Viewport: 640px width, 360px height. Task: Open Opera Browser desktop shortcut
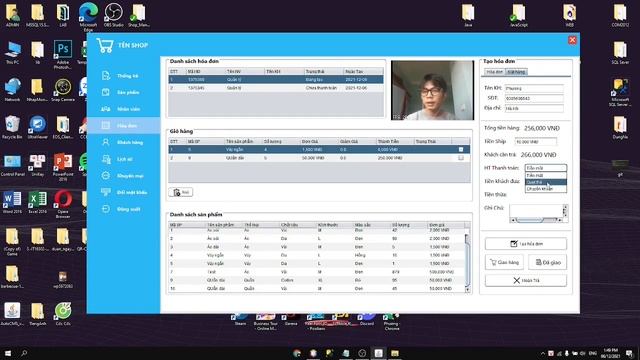point(63,204)
